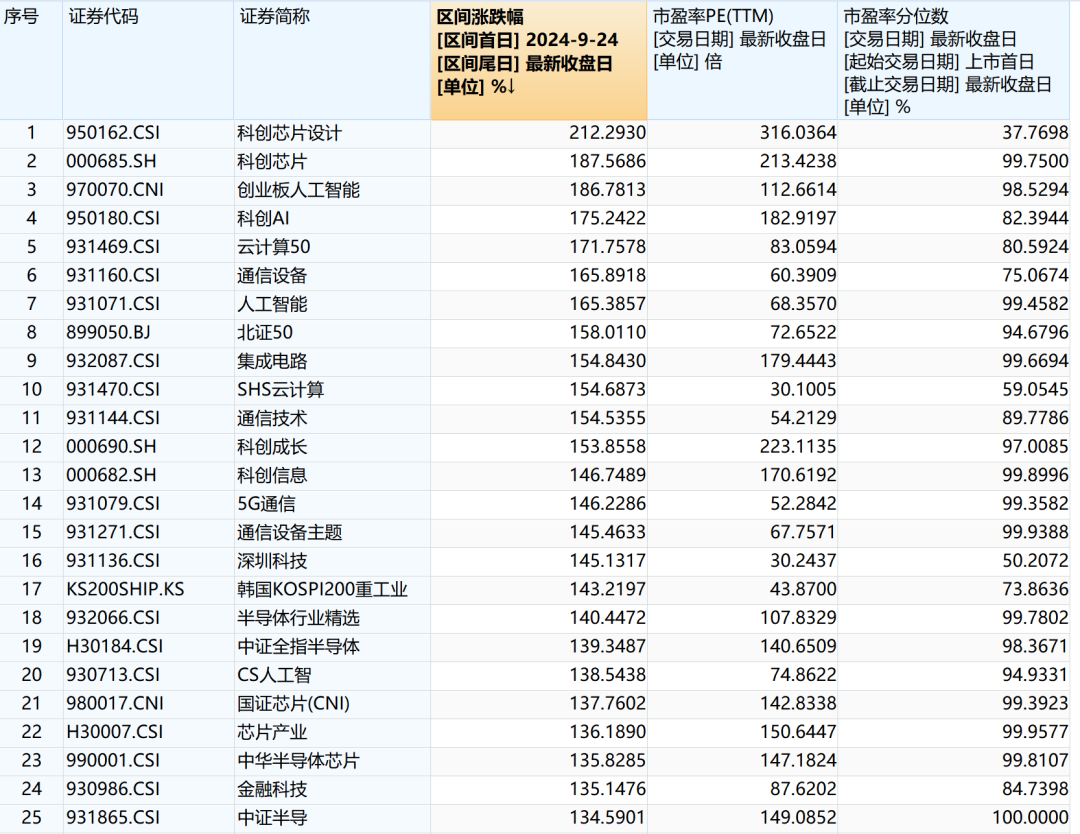Select code 899050.BJ
1080x834 pixels.
pos(108,333)
